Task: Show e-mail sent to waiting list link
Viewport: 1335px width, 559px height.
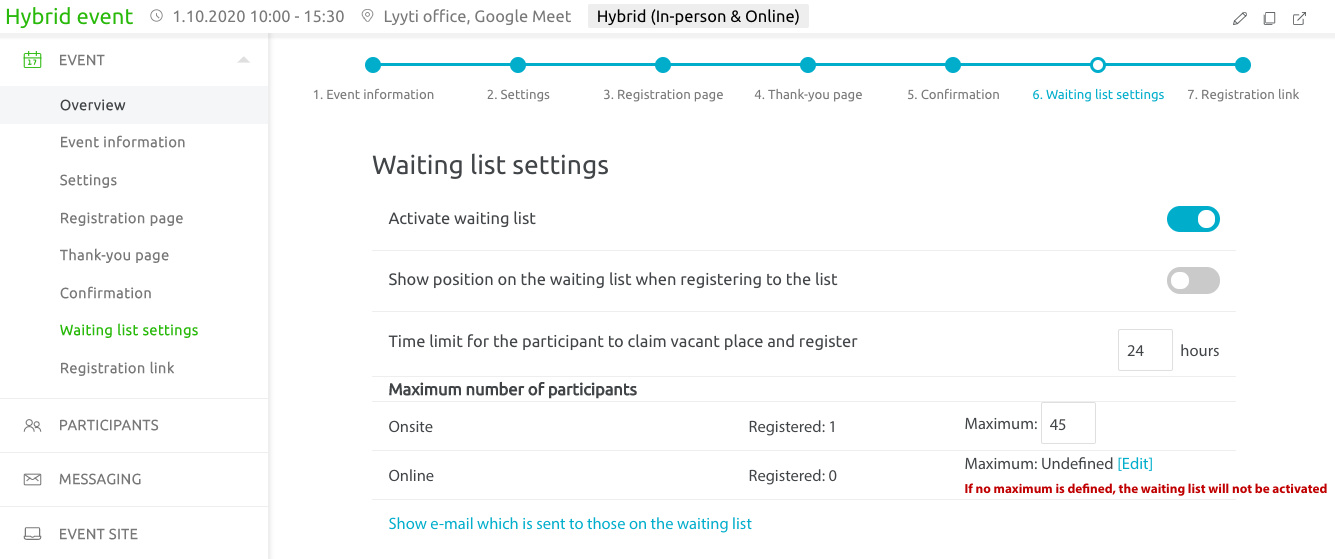Action: click(x=570, y=523)
